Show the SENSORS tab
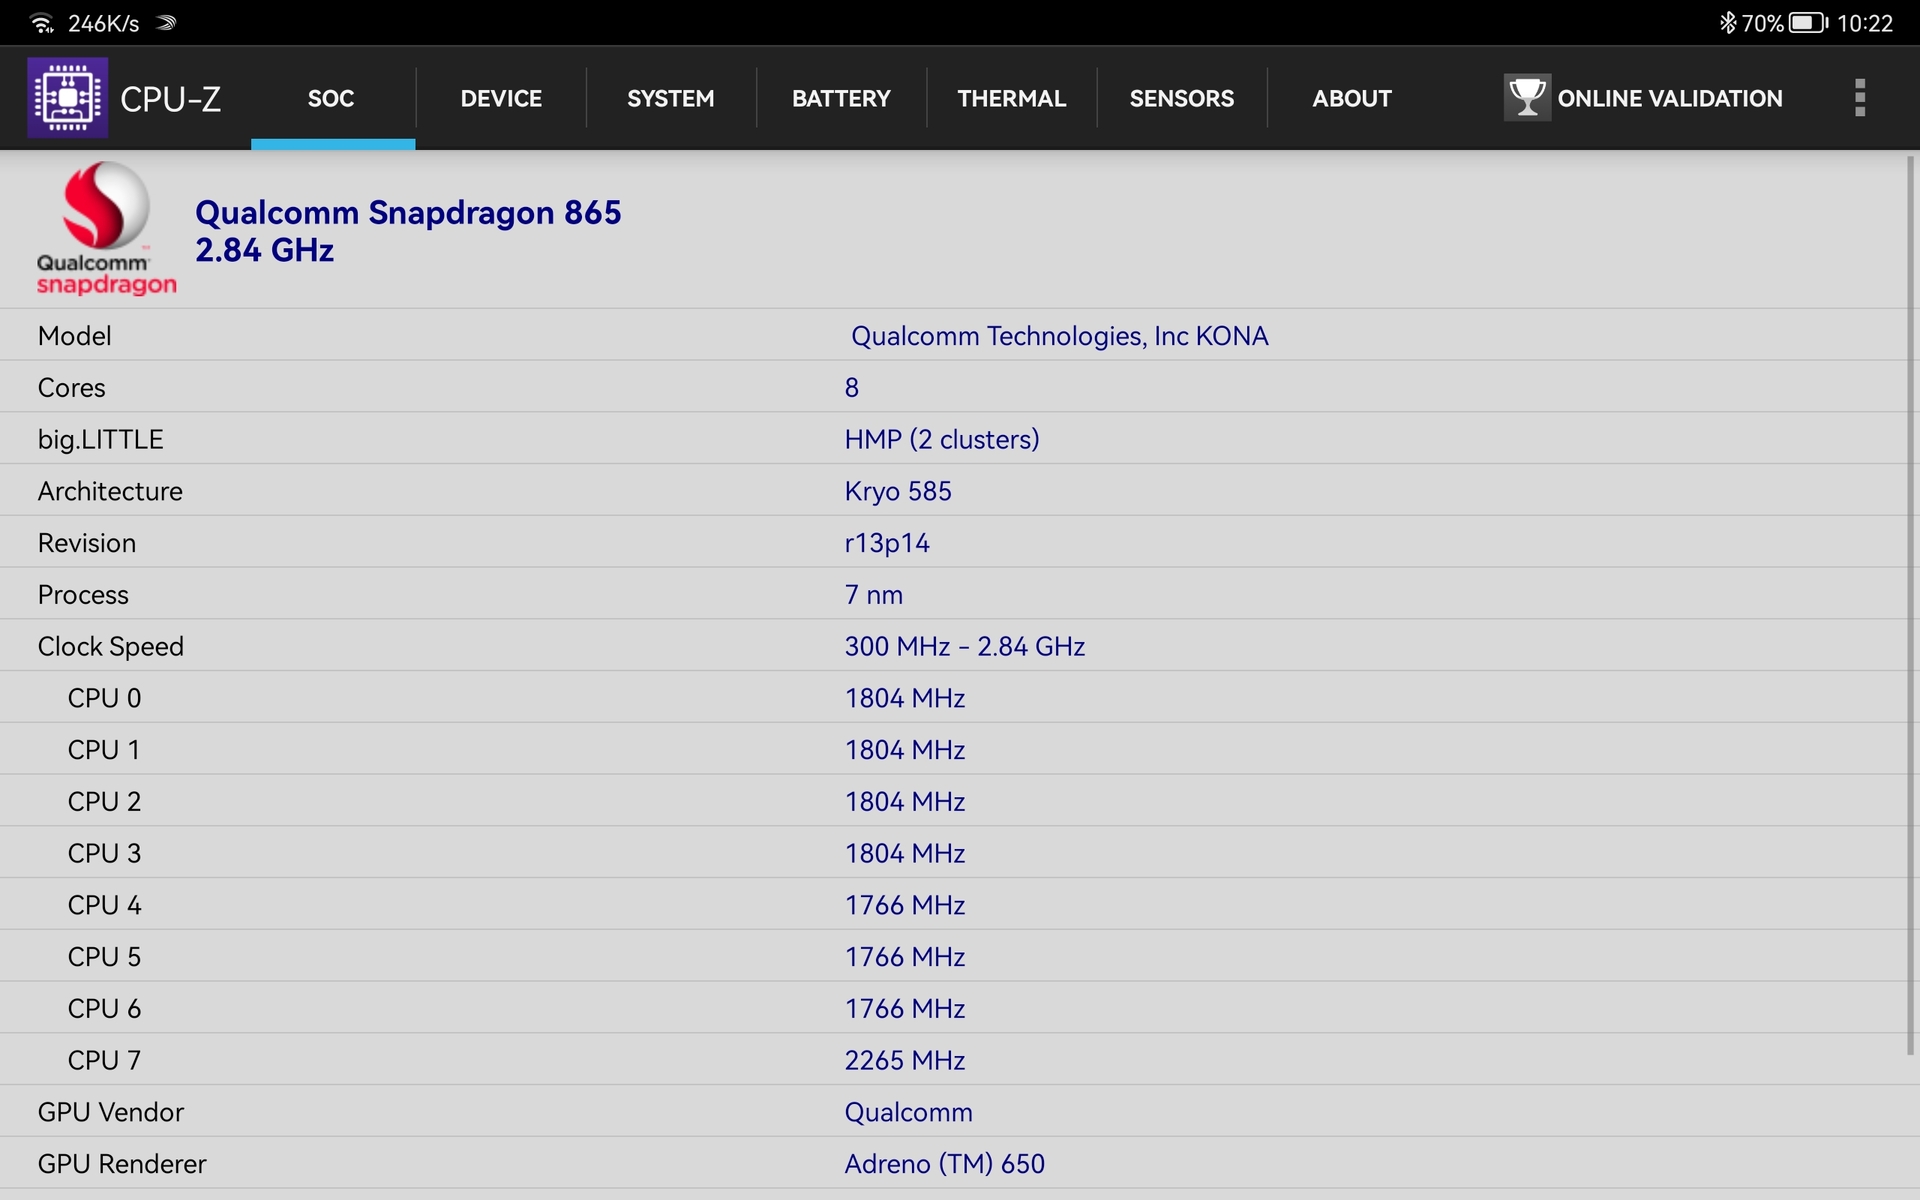Image resolution: width=1920 pixels, height=1200 pixels. (1181, 98)
